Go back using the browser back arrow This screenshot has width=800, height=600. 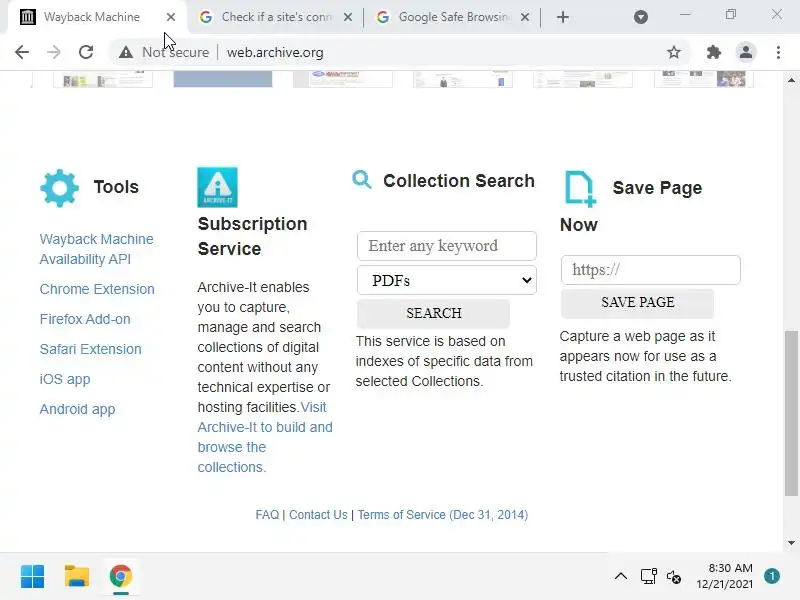point(22,52)
